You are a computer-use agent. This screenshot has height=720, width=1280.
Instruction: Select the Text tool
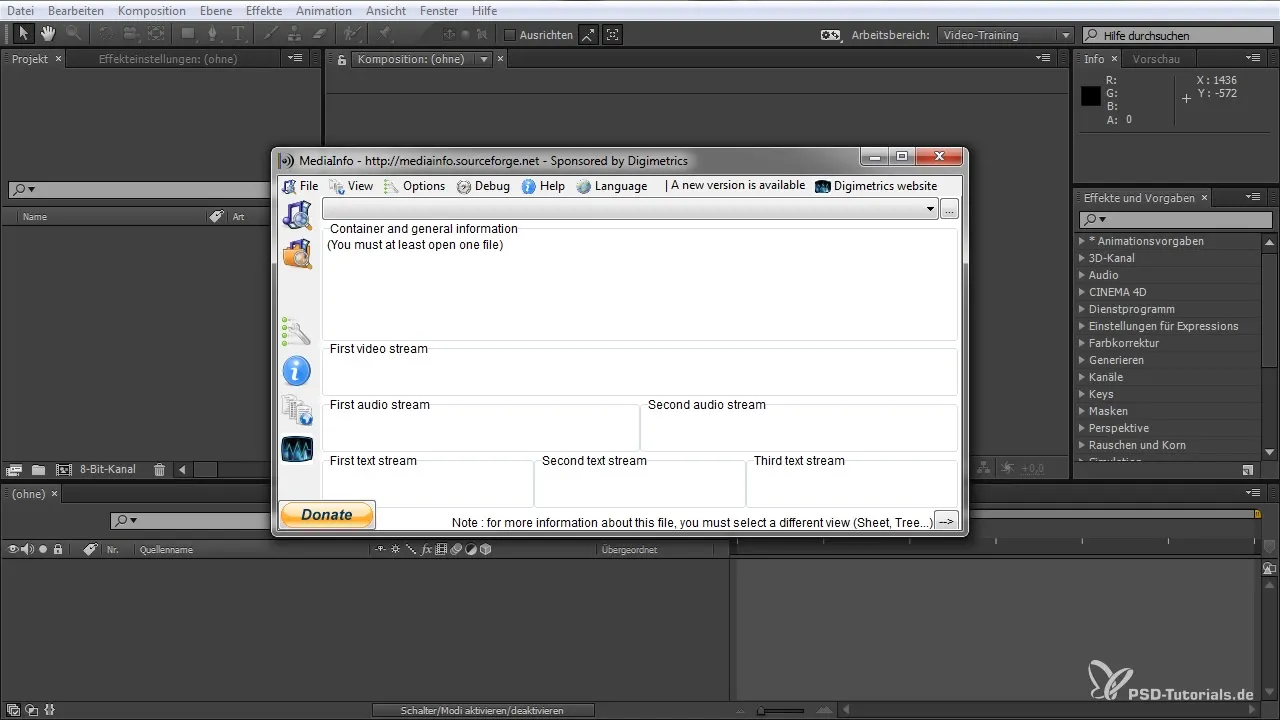(x=238, y=34)
